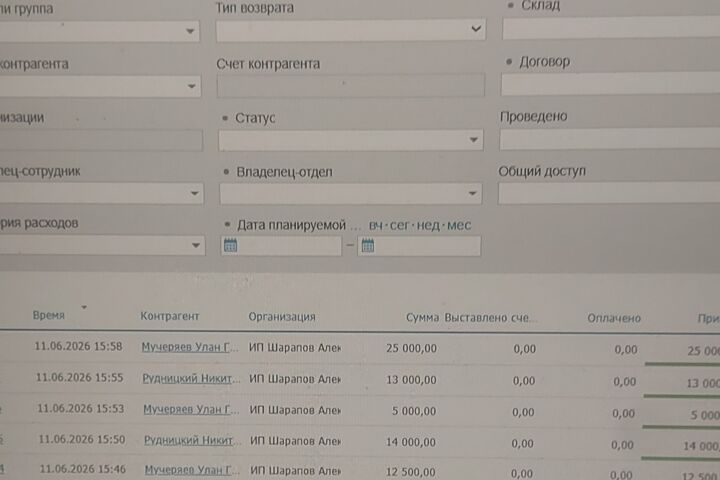This screenshot has width=720, height=480.
Task: Click ИП Шарапов cell in 15:55 row
Action: tap(295, 379)
